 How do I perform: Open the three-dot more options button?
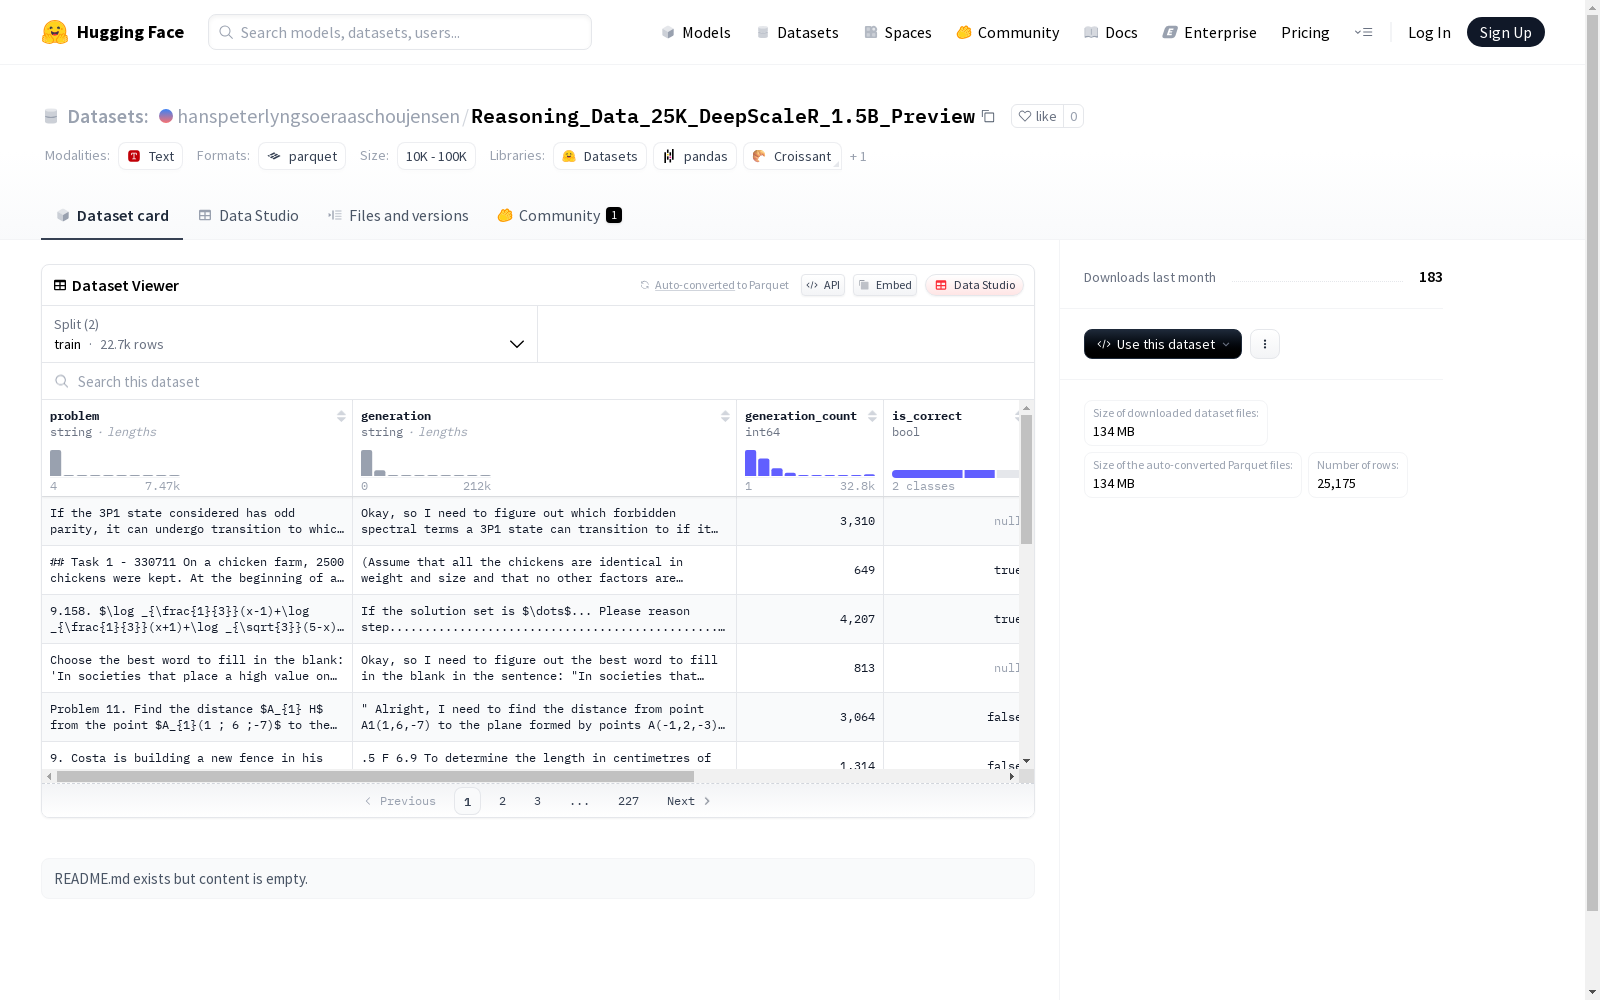click(1264, 344)
